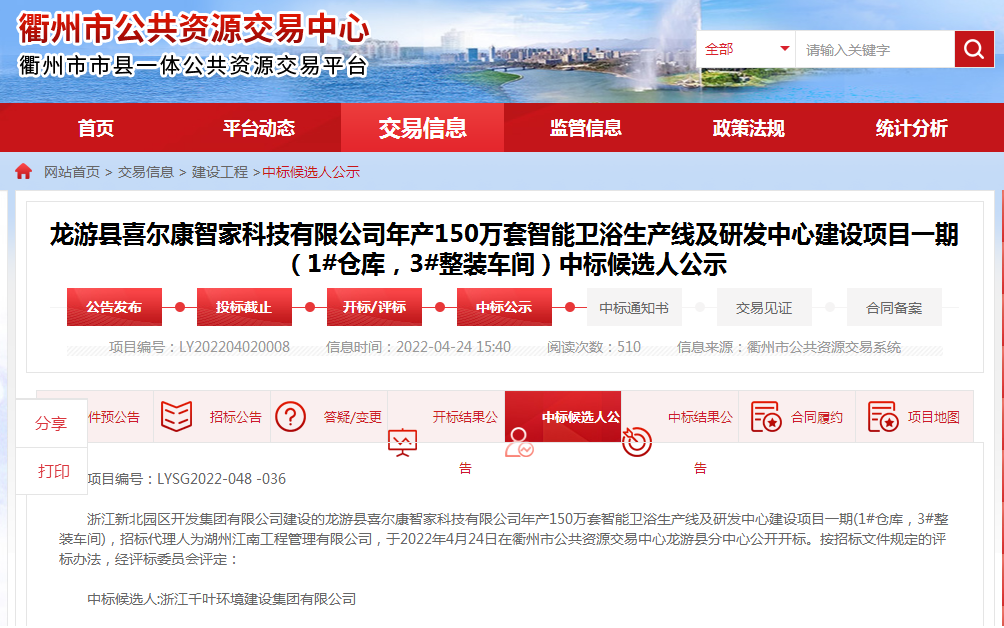Viewport: 1004px width, 628px height.
Task: Click the target icon for 中标结果
Action: [x=636, y=441]
